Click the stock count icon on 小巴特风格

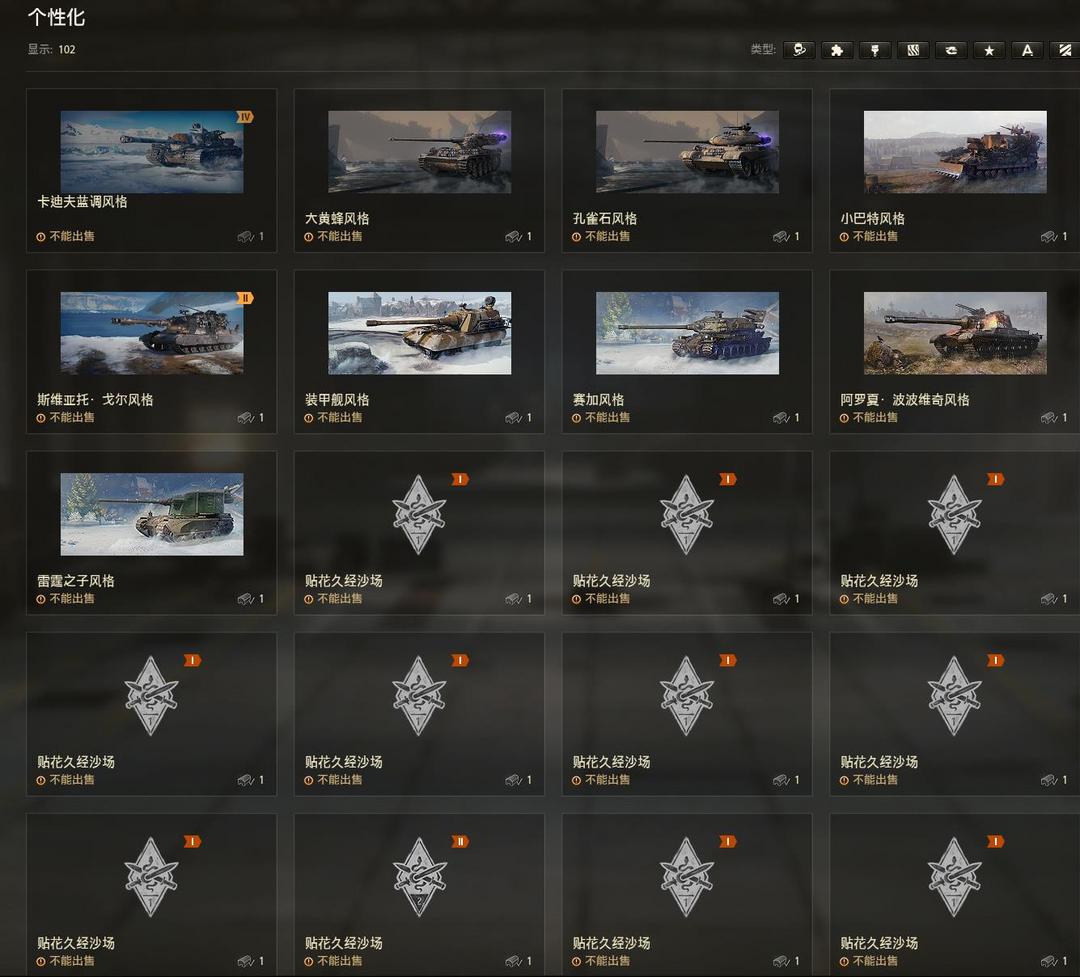(x=1049, y=236)
